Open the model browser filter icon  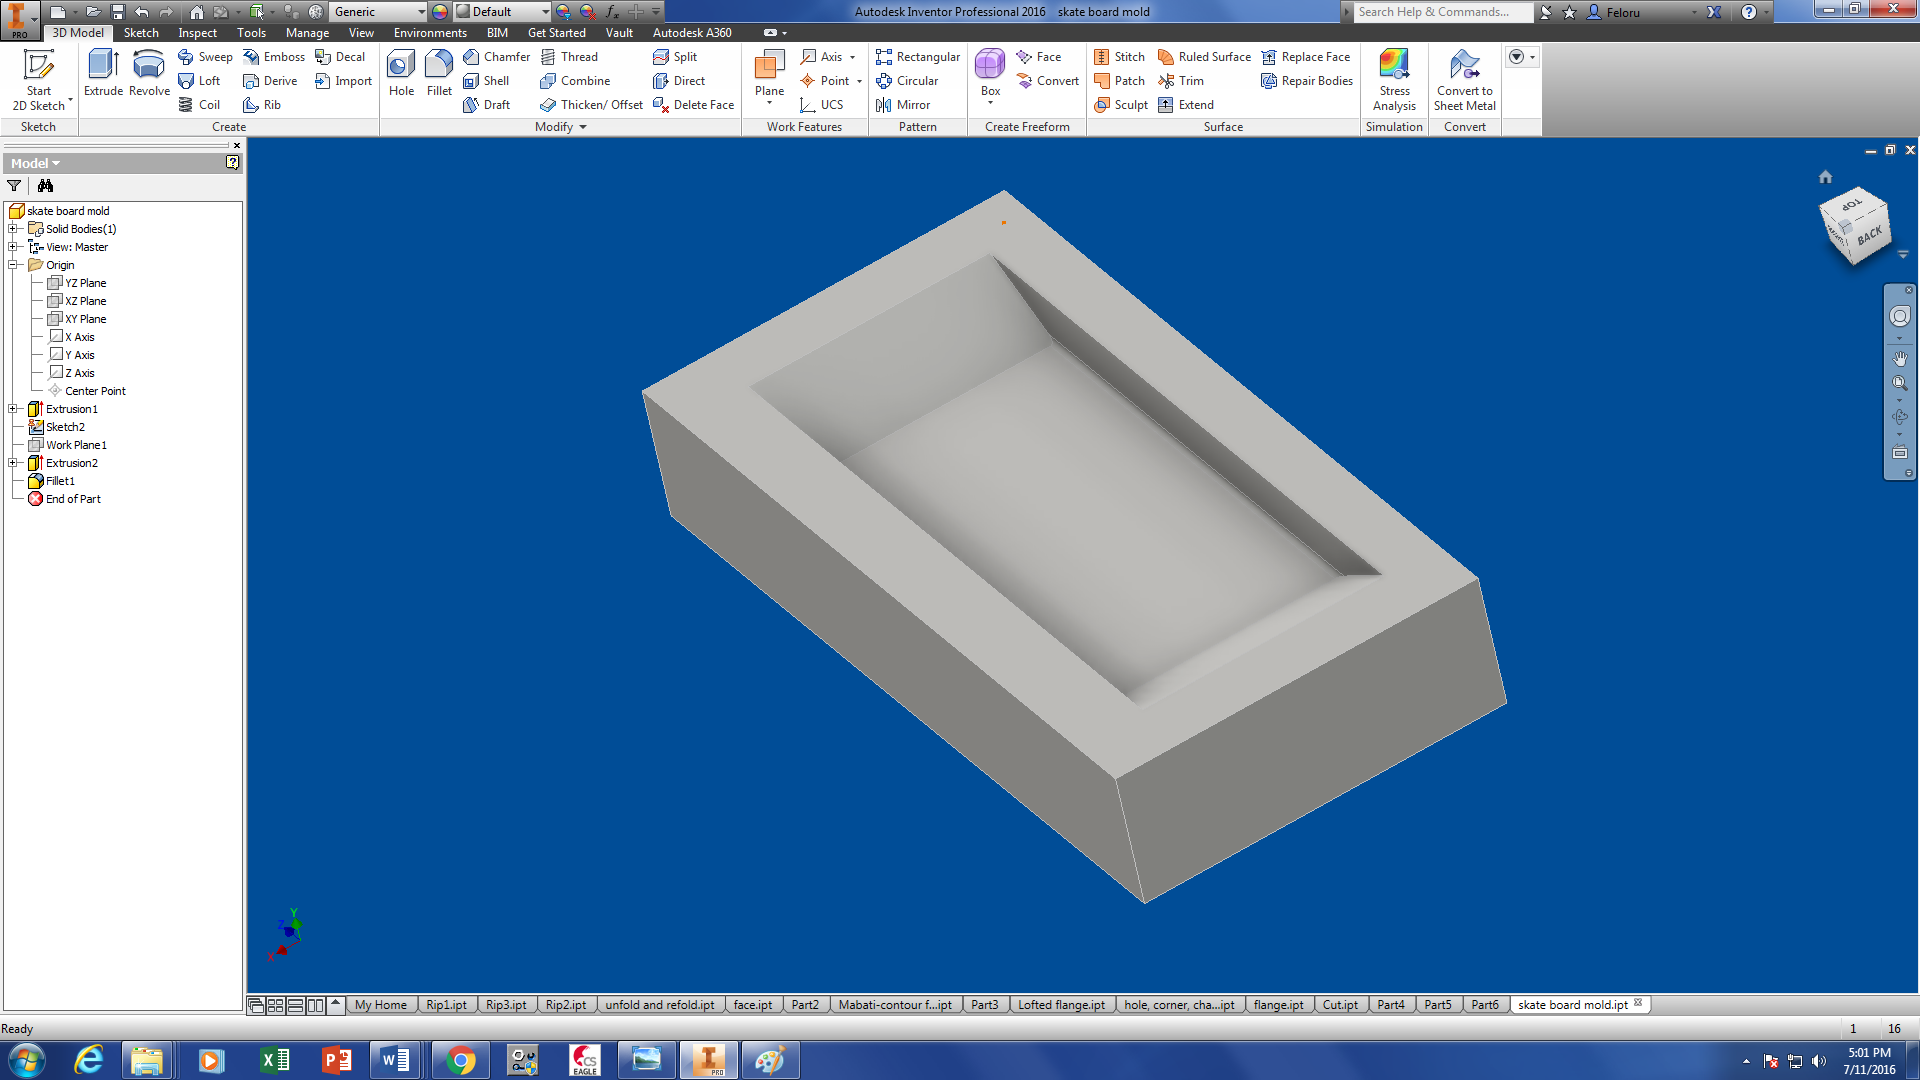pos(14,186)
